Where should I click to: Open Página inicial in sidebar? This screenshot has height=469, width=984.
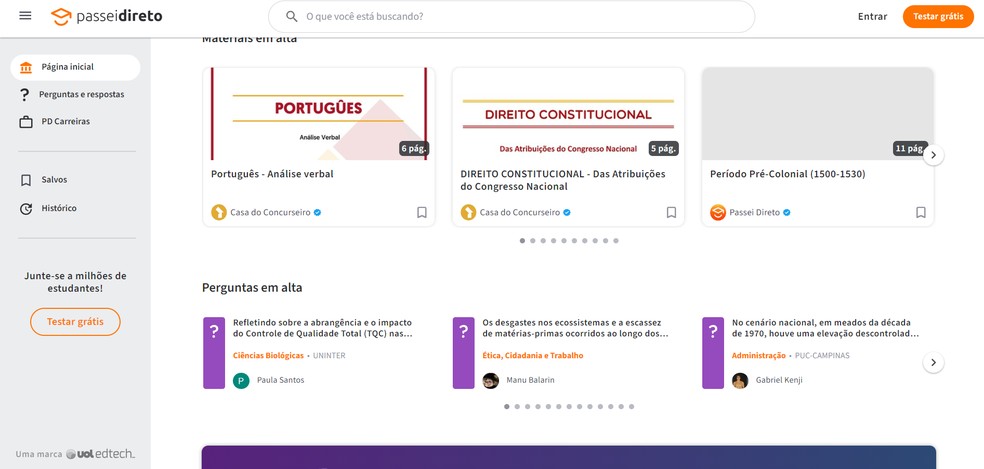coord(75,67)
